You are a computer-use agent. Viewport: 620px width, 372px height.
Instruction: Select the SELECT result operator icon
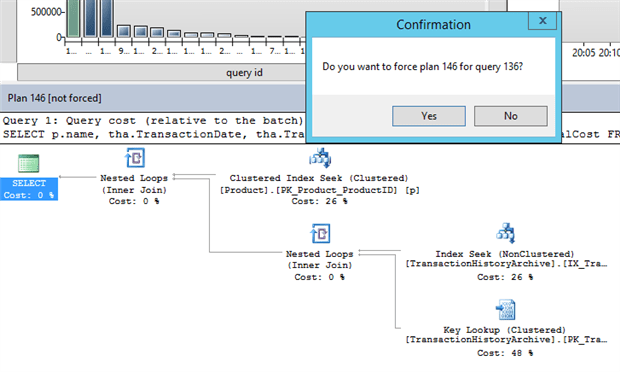[28, 163]
